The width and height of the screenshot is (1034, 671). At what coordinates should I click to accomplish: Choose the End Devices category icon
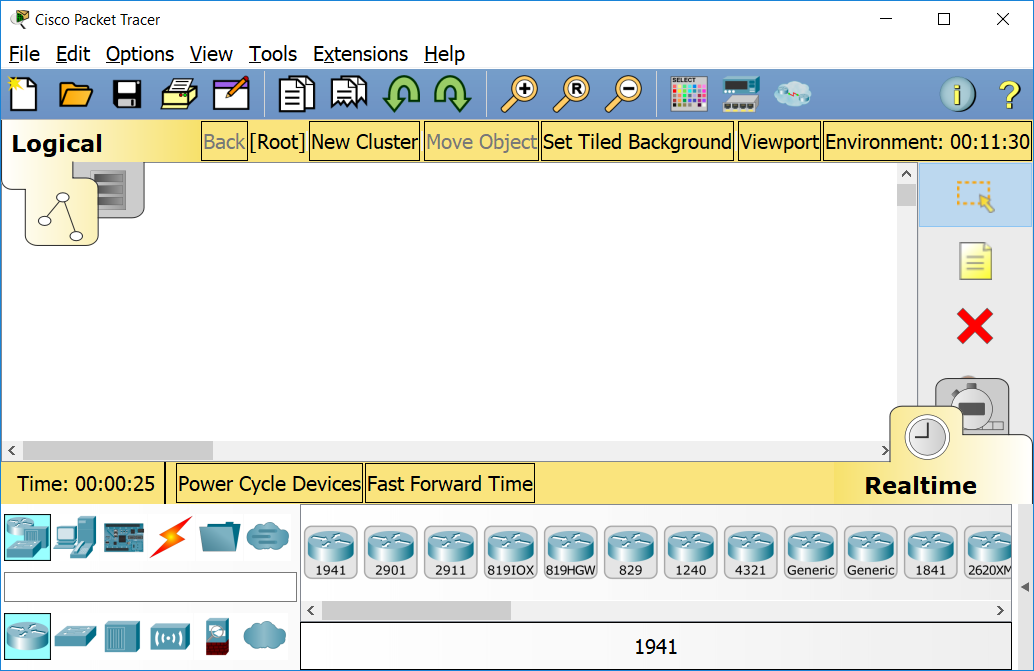coord(75,538)
